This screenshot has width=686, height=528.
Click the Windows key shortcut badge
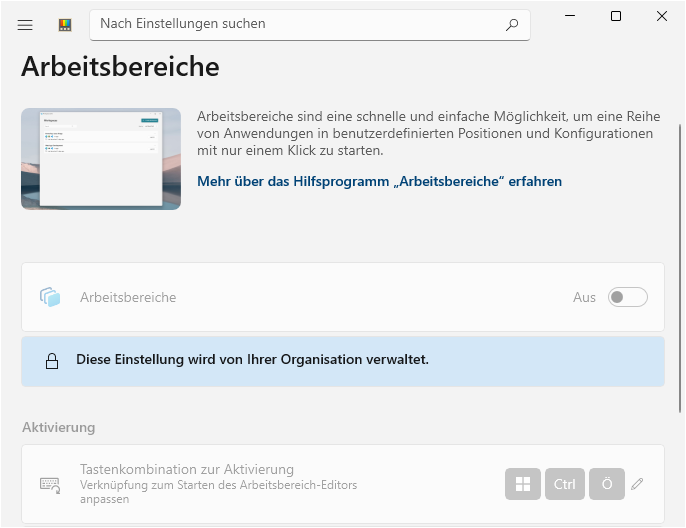click(x=523, y=484)
